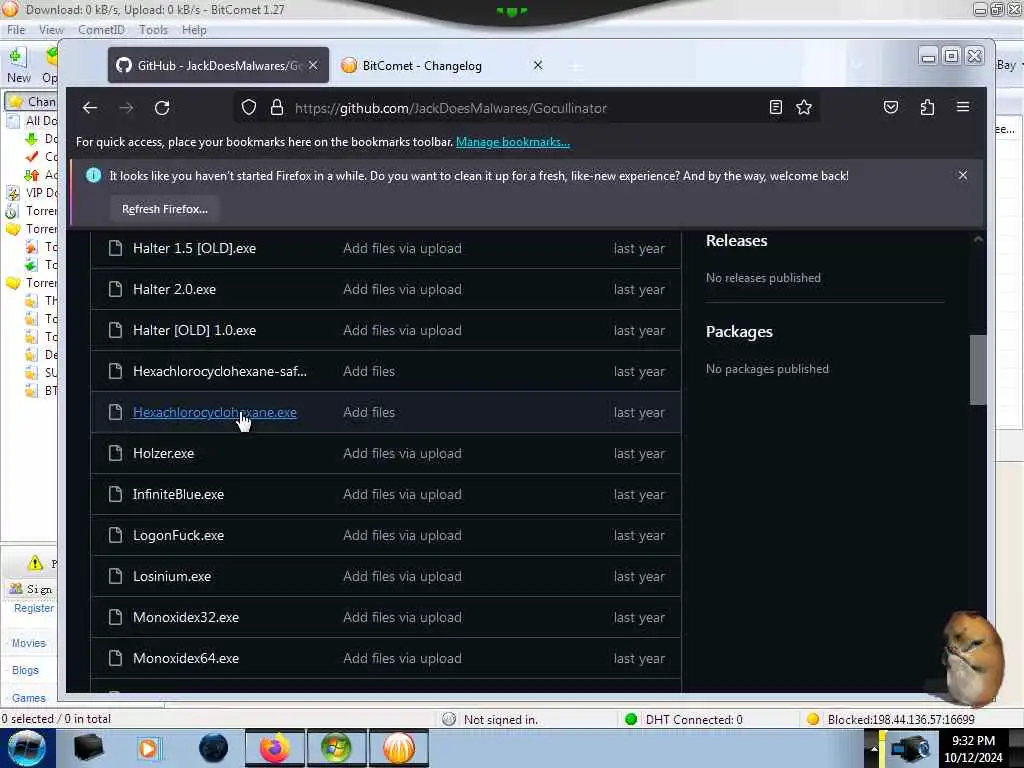Click file icon next to Monoxidex64.exe
1024x768 pixels.
116,658
